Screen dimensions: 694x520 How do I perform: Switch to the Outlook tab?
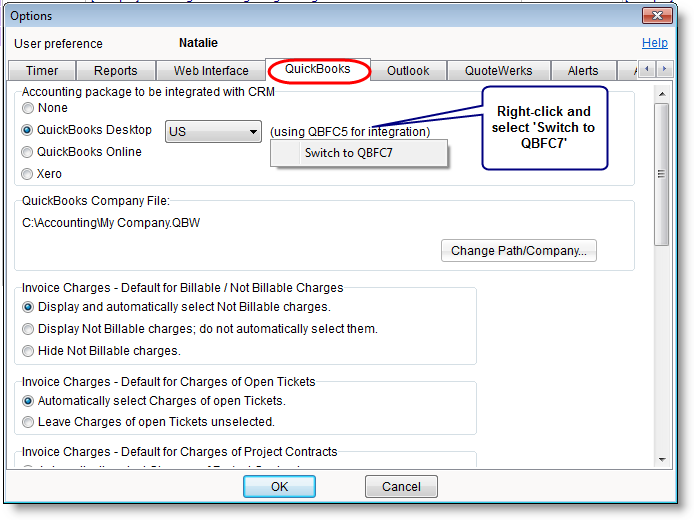point(408,71)
